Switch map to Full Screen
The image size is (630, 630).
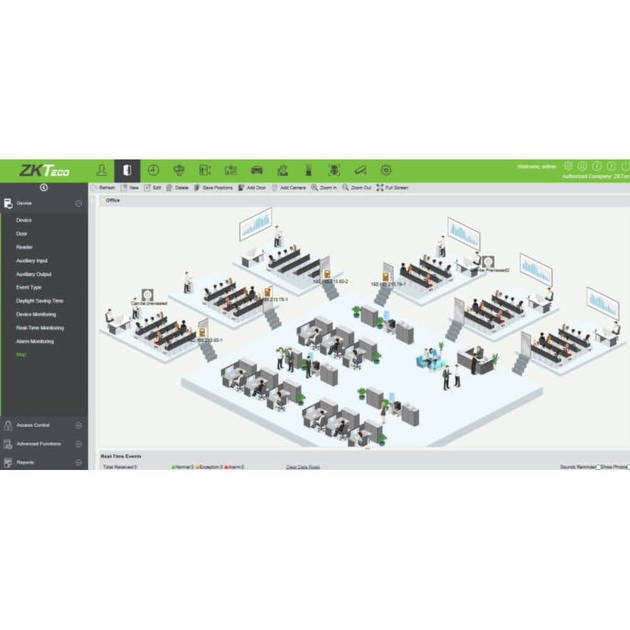pos(393,188)
